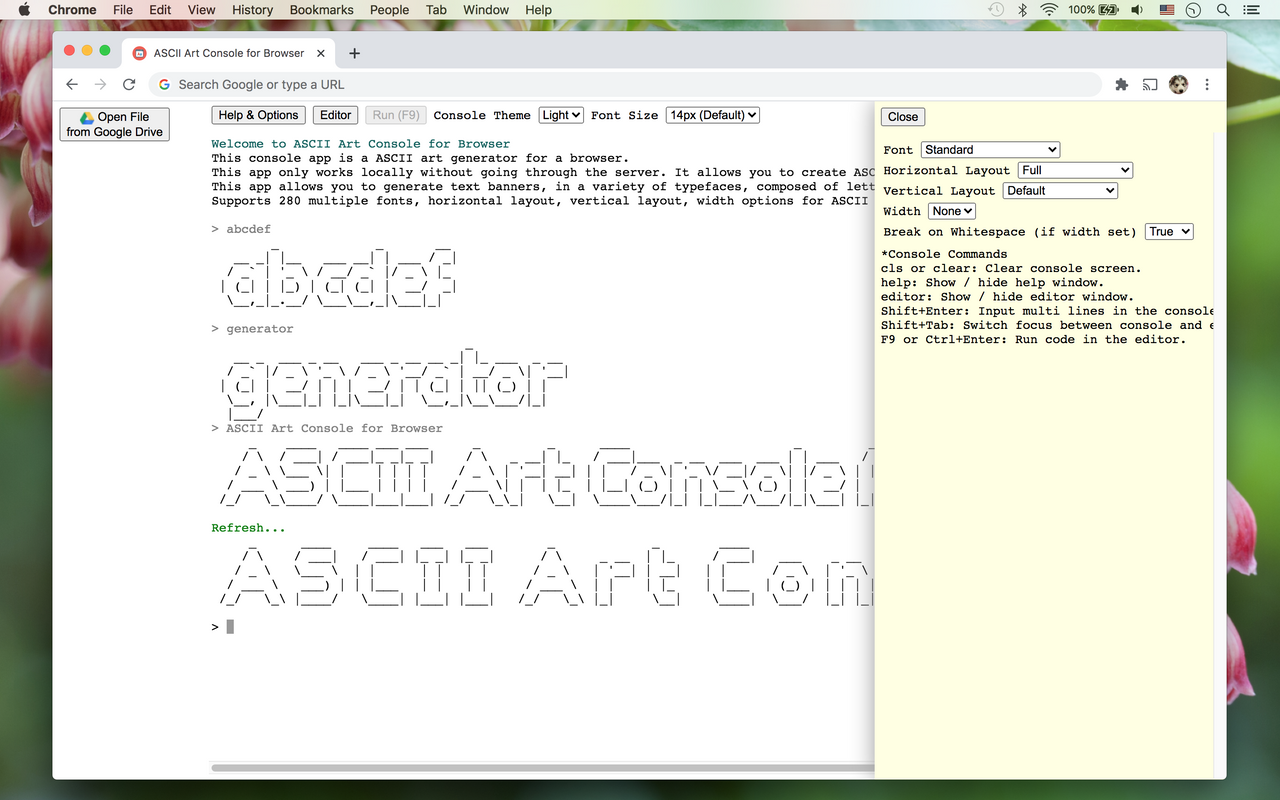The image size is (1280, 800).
Task: Open Chrome's three-dot menu icon
Action: [x=1207, y=85]
